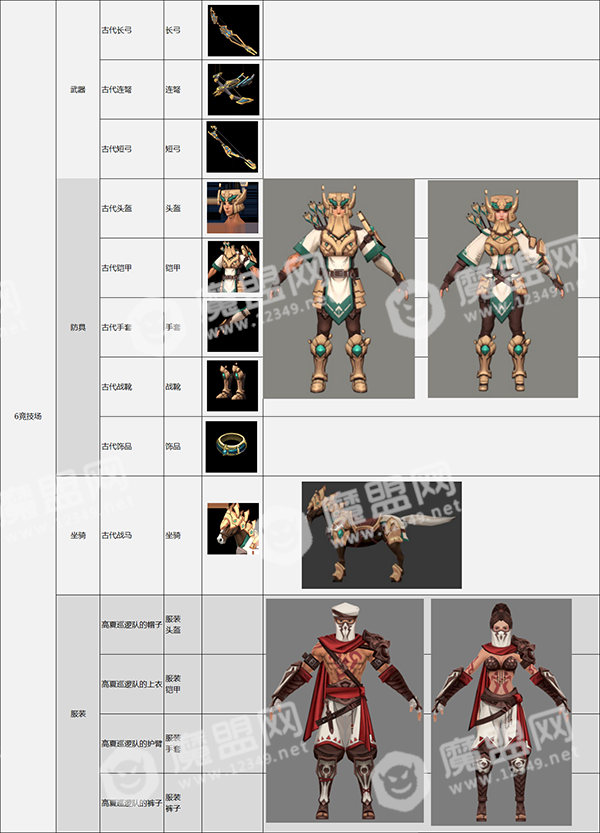Click the 古代手套 item name

(x=117, y=327)
